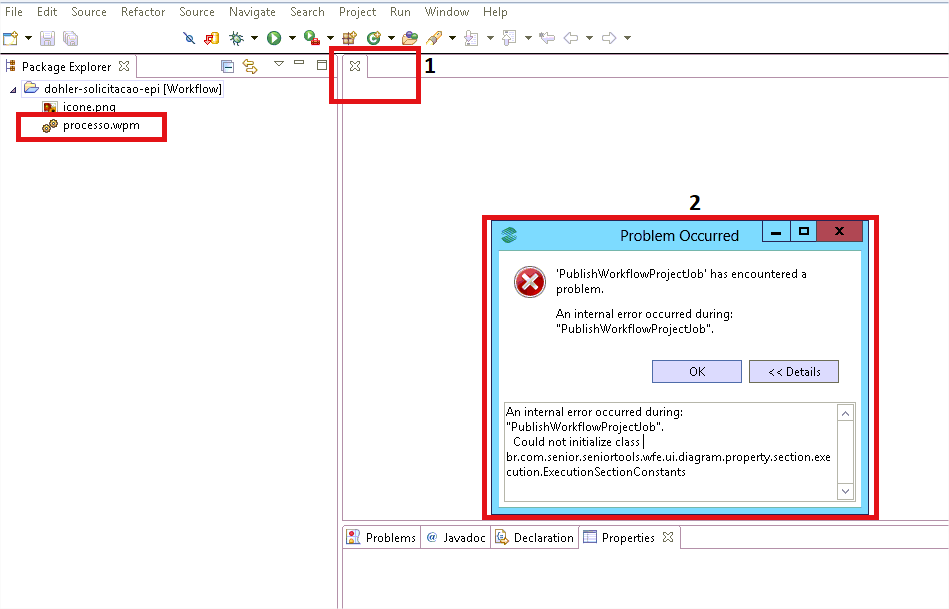Click the Save All toolbar icon
The image size is (949, 609).
[x=70, y=38]
